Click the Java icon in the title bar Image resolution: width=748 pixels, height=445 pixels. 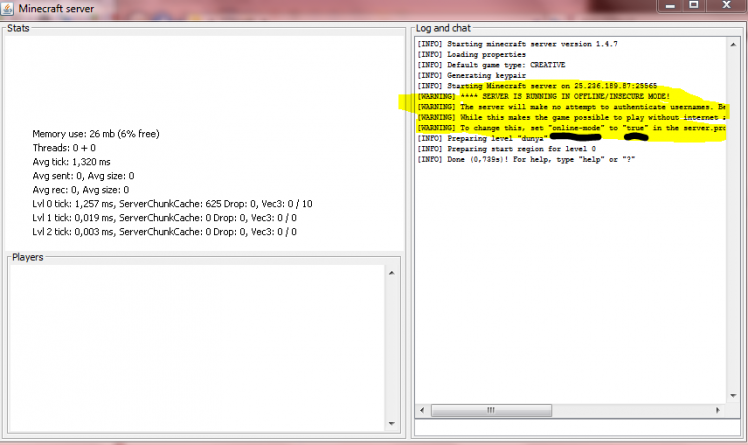pos(7,9)
